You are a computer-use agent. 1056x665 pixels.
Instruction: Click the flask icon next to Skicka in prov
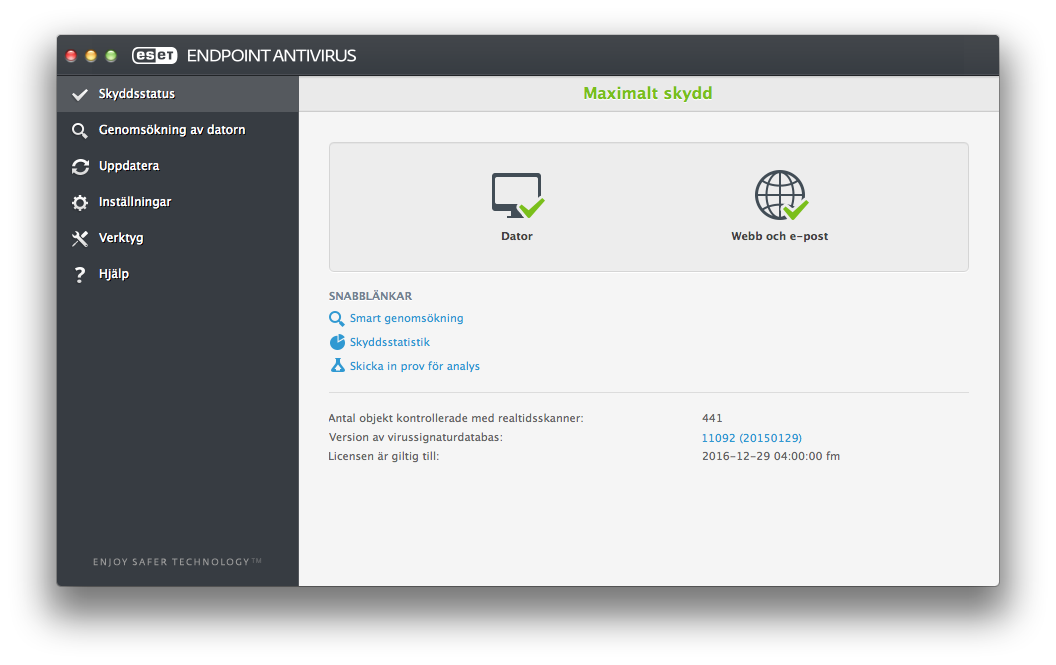pyautogui.click(x=337, y=366)
